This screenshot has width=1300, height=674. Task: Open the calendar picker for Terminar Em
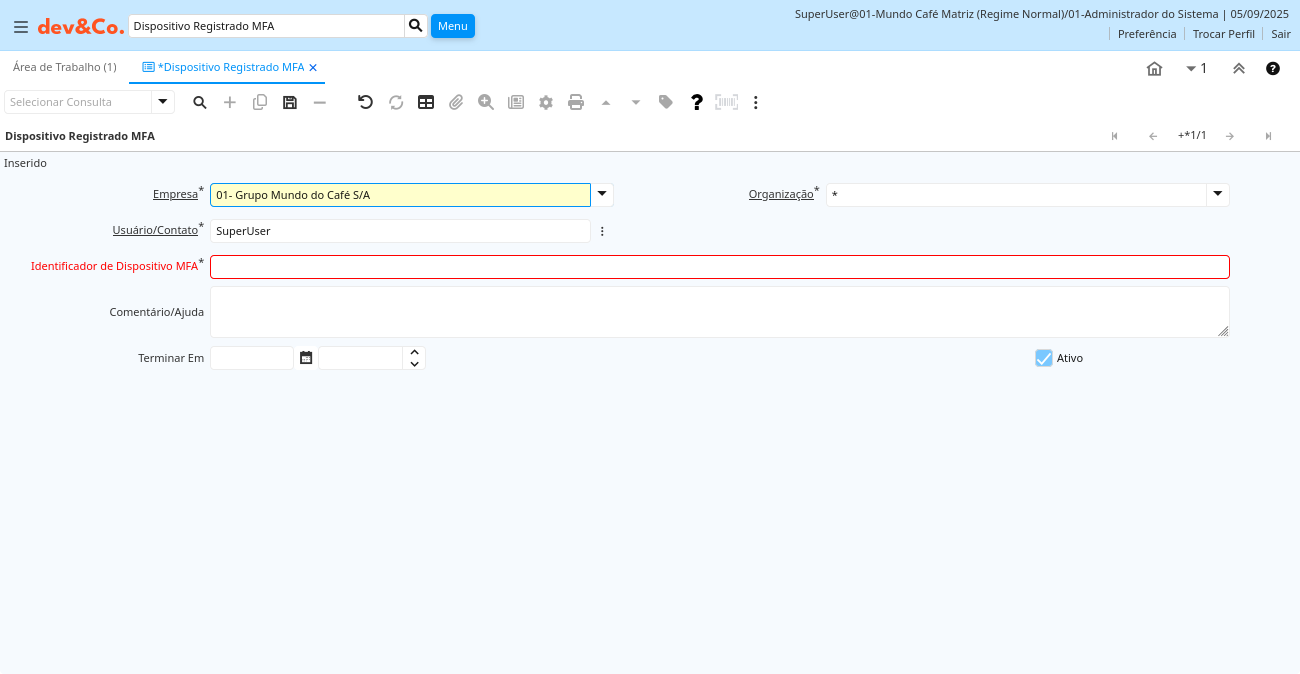pos(306,358)
